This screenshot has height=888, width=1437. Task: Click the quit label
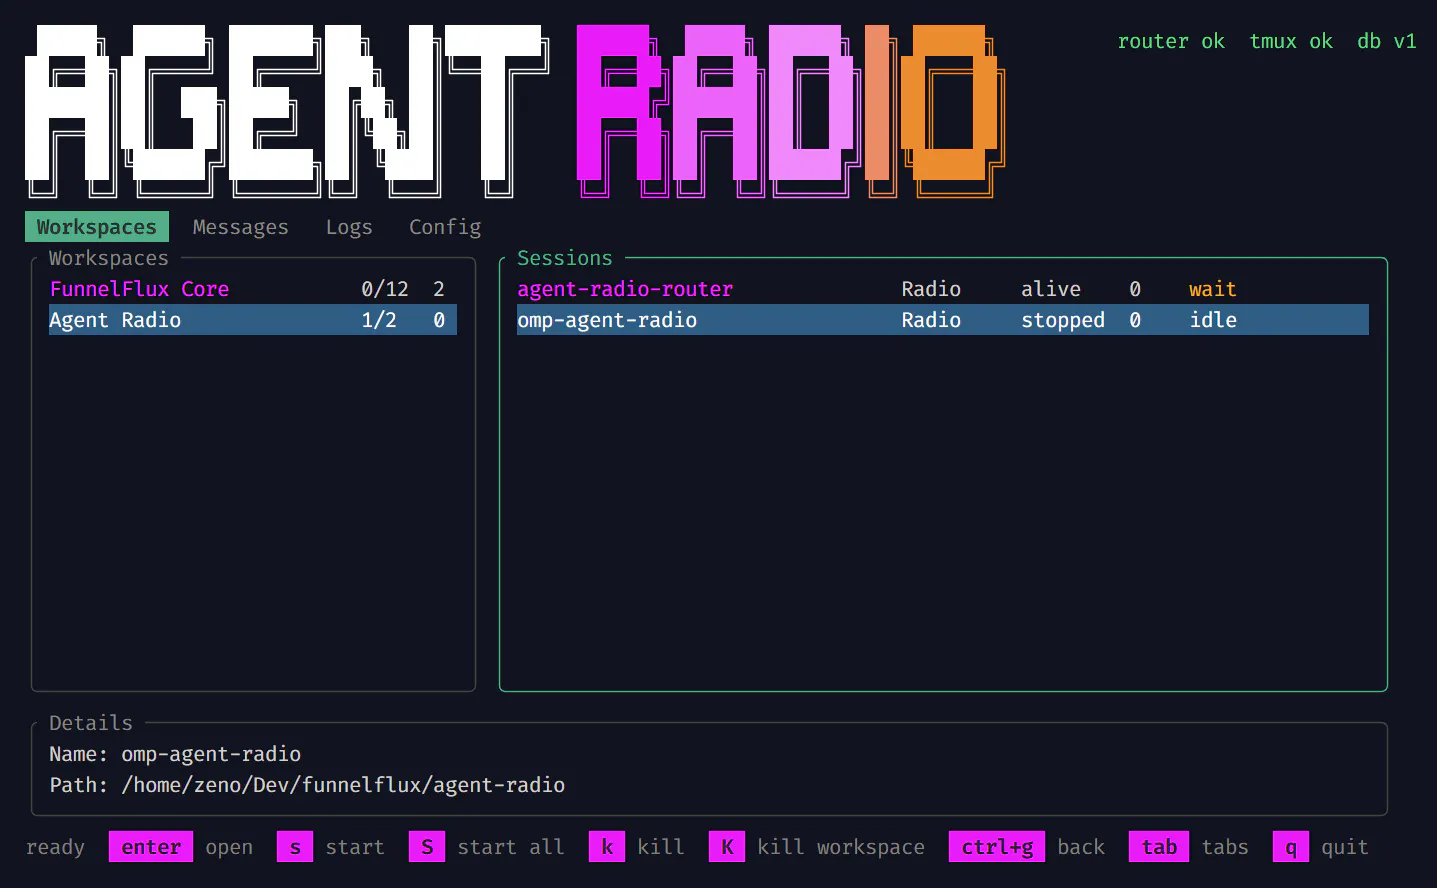point(1345,847)
